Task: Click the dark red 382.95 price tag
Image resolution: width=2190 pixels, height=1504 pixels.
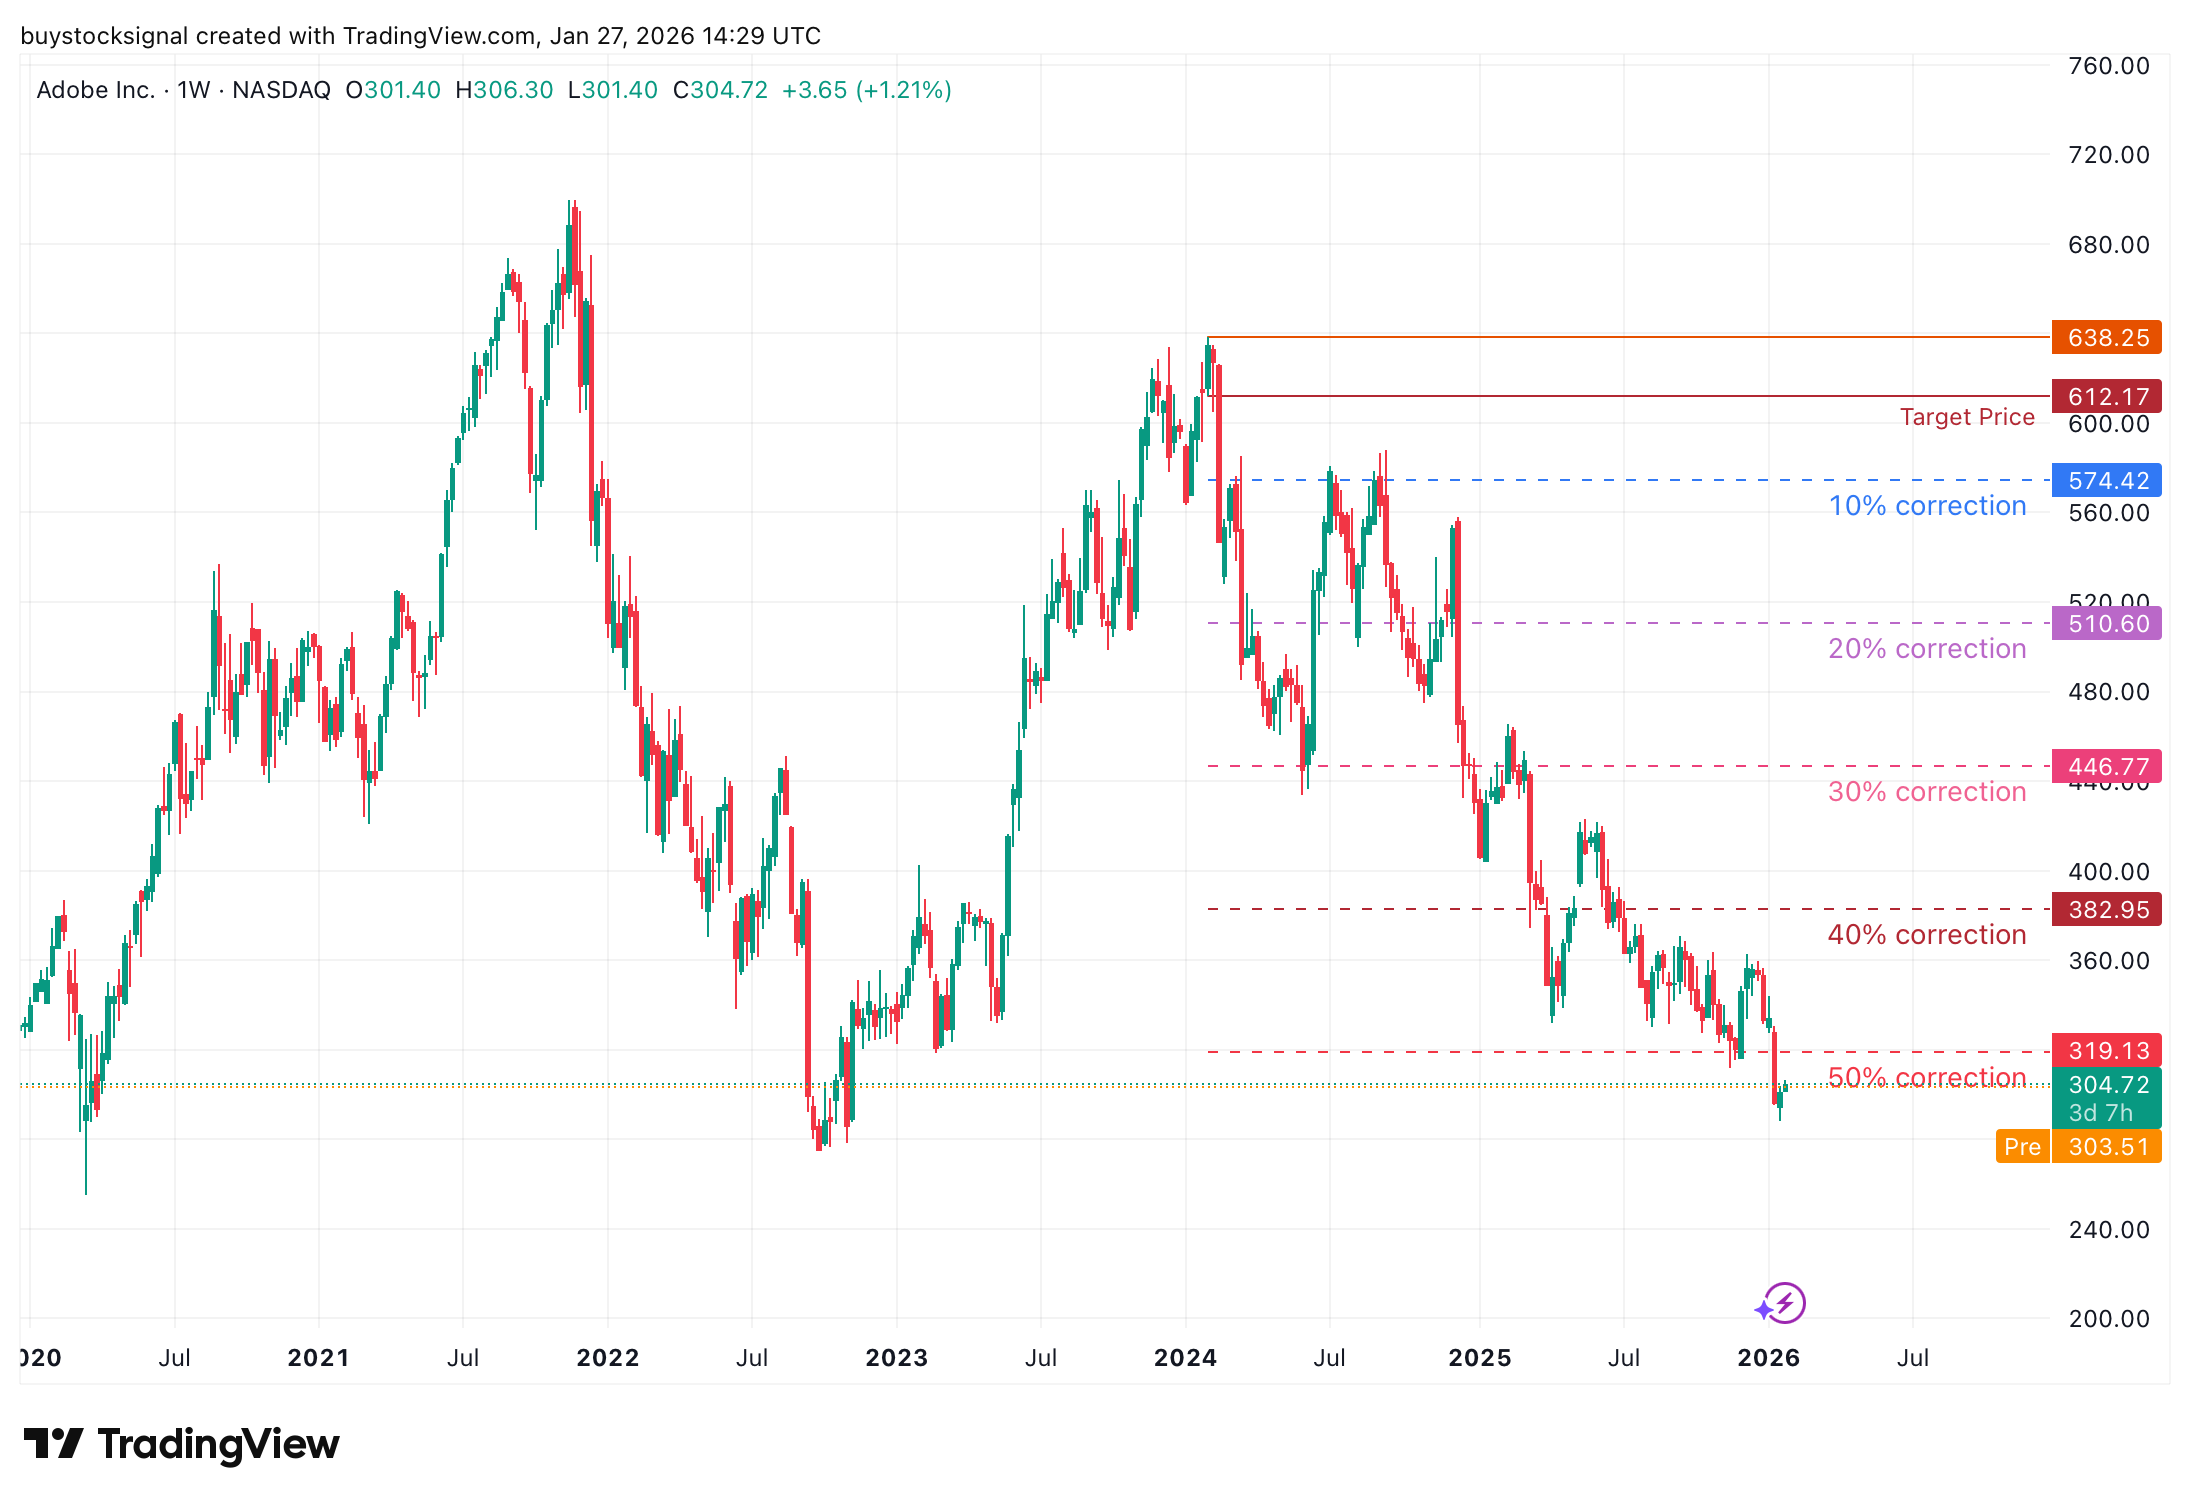Action: (2106, 910)
